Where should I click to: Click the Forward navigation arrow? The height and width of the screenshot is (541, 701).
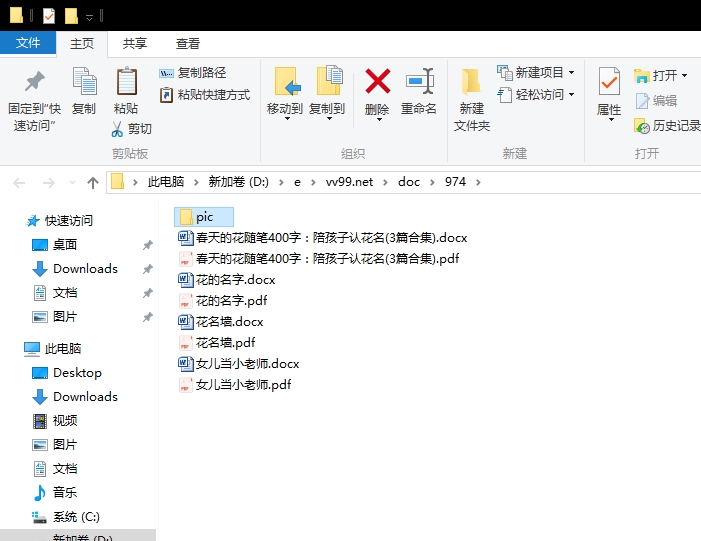pyautogui.click(x=48, y=182)
